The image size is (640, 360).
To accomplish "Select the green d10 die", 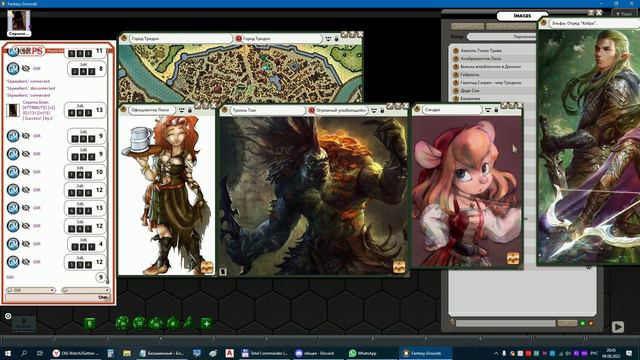I will click(x=156, y=323).
